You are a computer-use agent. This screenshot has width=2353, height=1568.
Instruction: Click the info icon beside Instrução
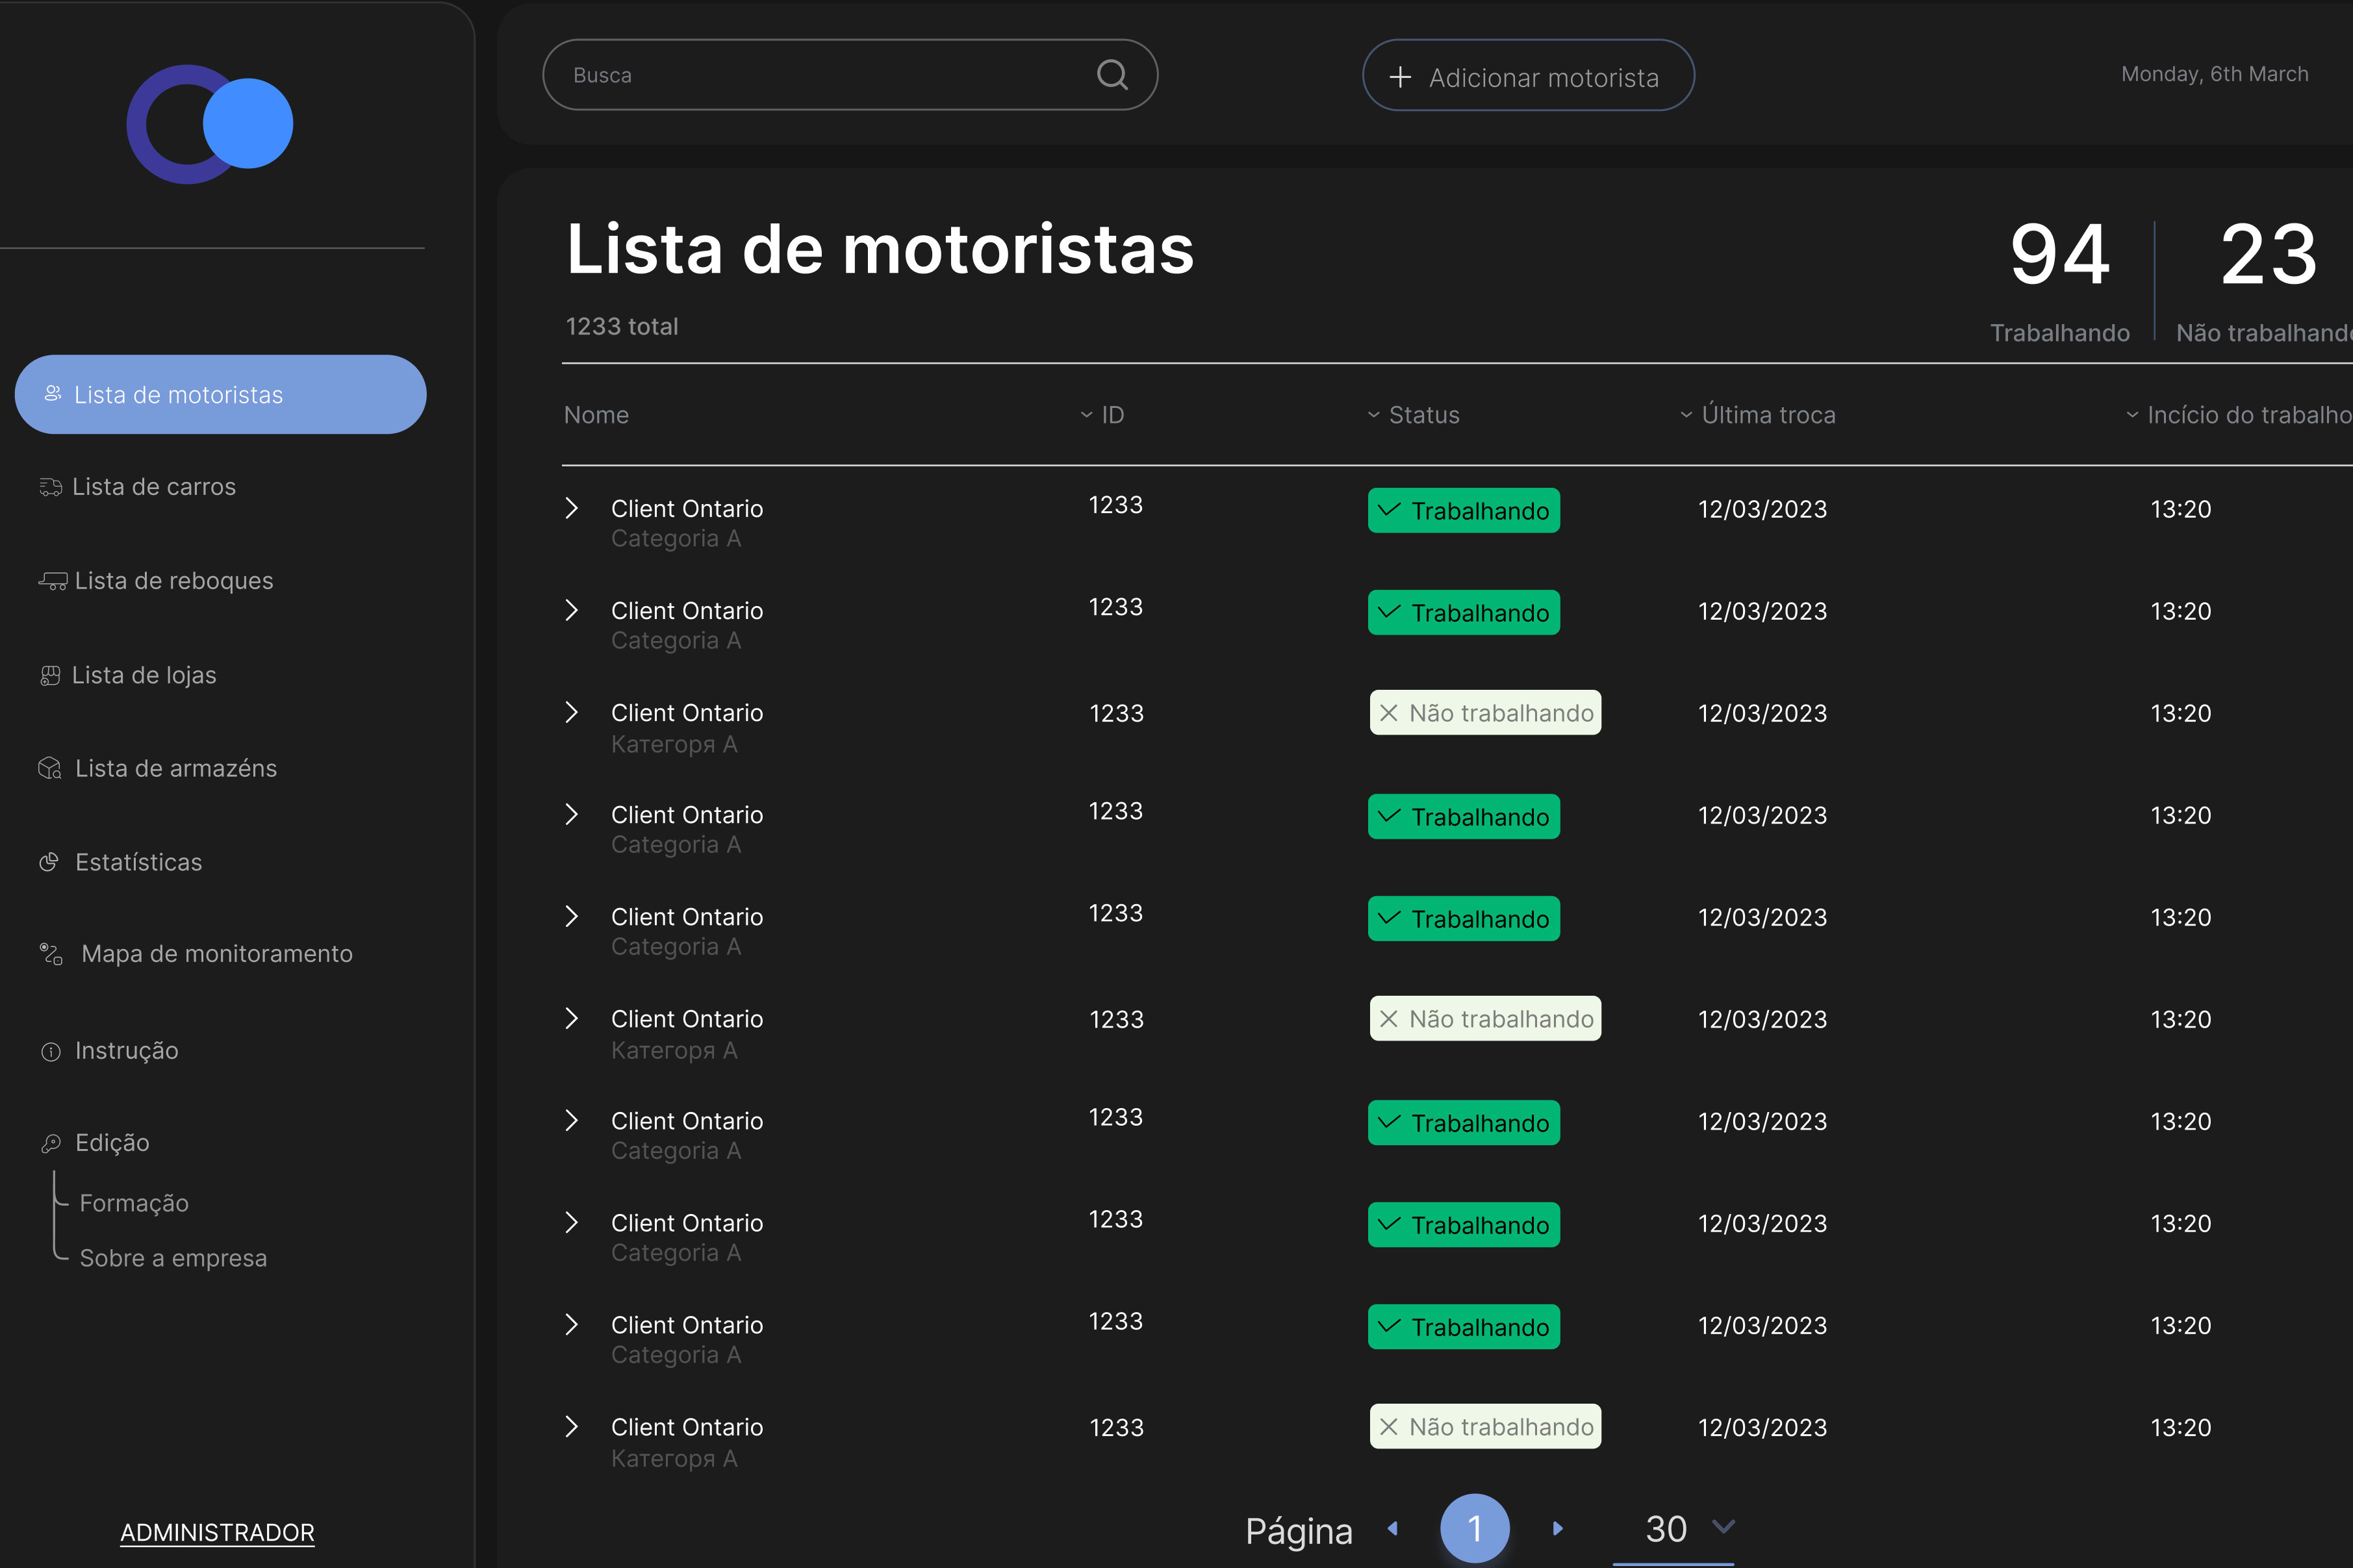coord(50,1051)
